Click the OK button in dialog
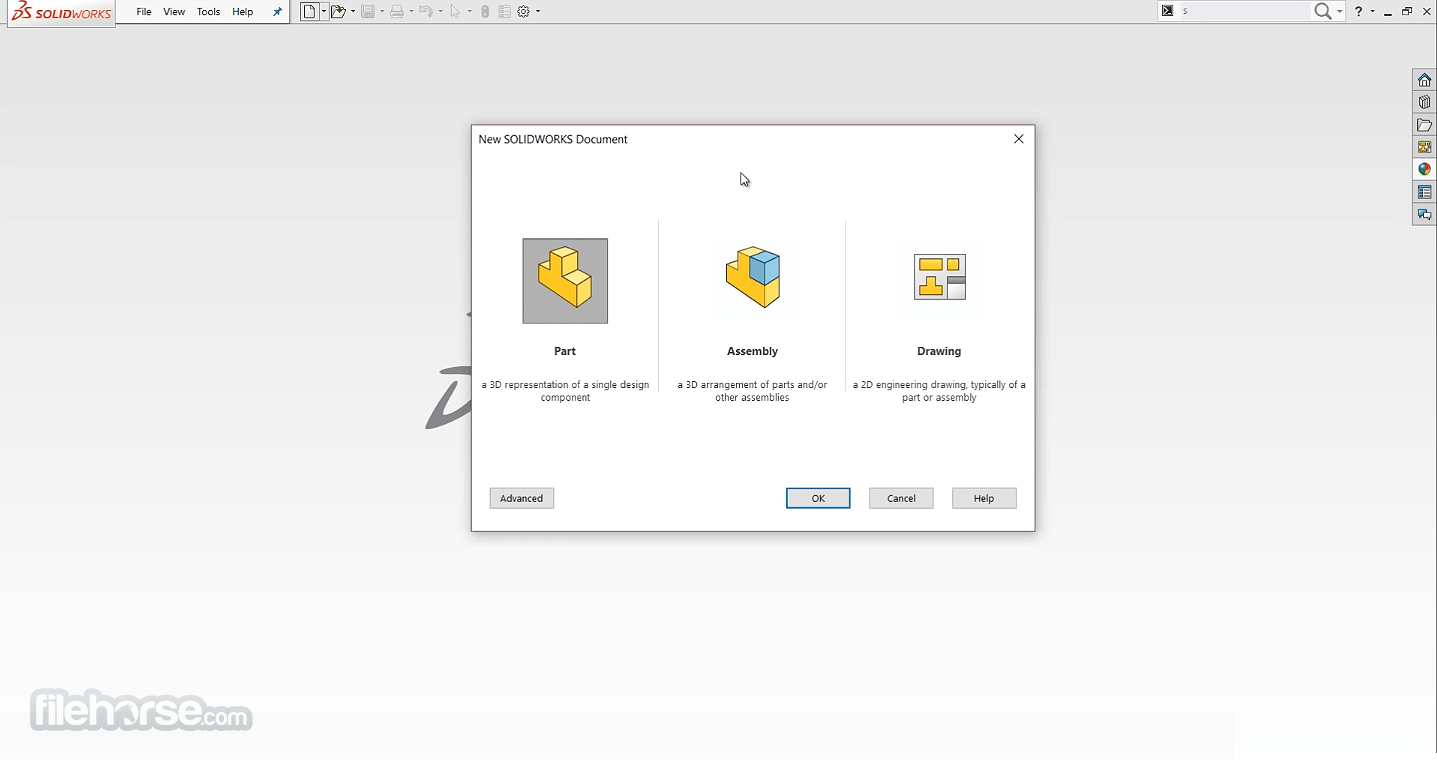 818,498
